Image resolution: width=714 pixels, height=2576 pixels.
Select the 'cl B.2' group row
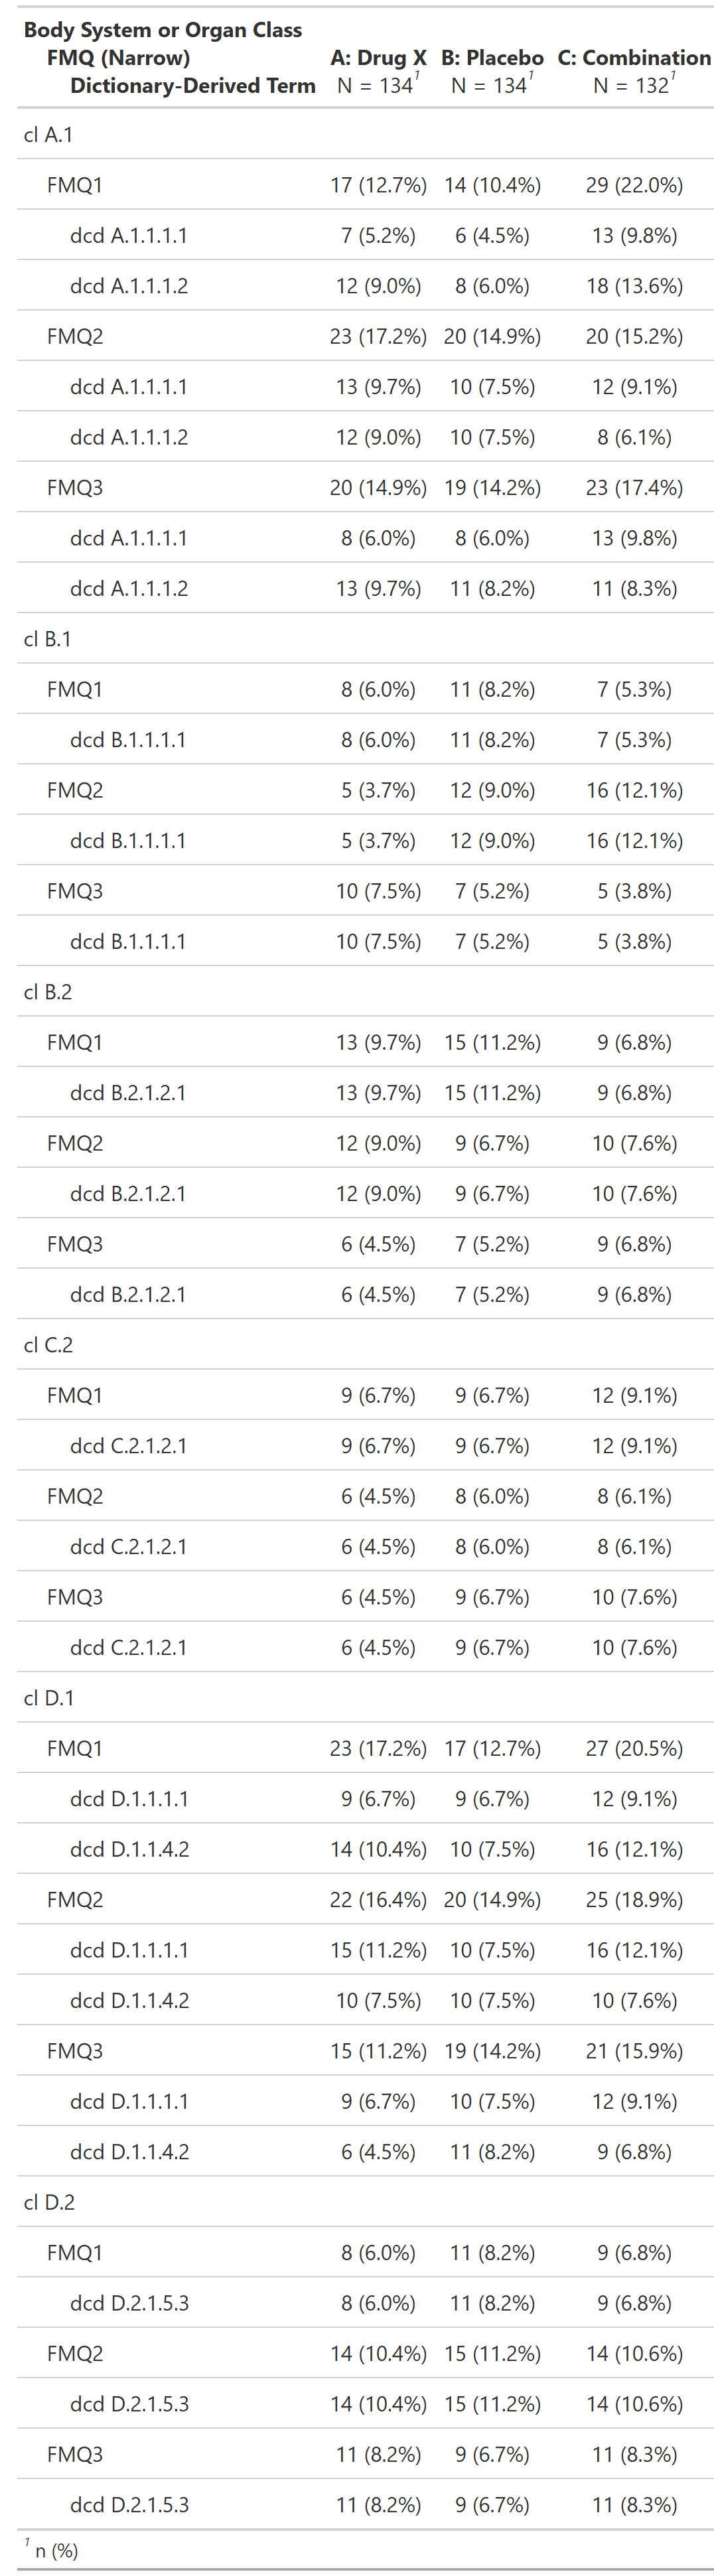tap(365, 992)
